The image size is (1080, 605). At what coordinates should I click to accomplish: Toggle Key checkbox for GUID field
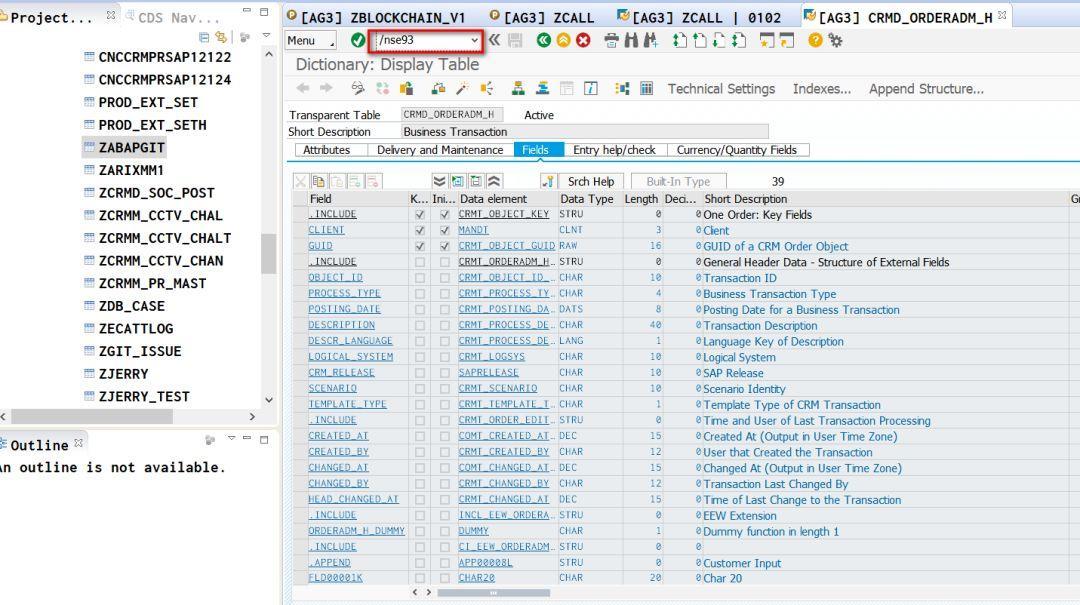tap(419, 246)
